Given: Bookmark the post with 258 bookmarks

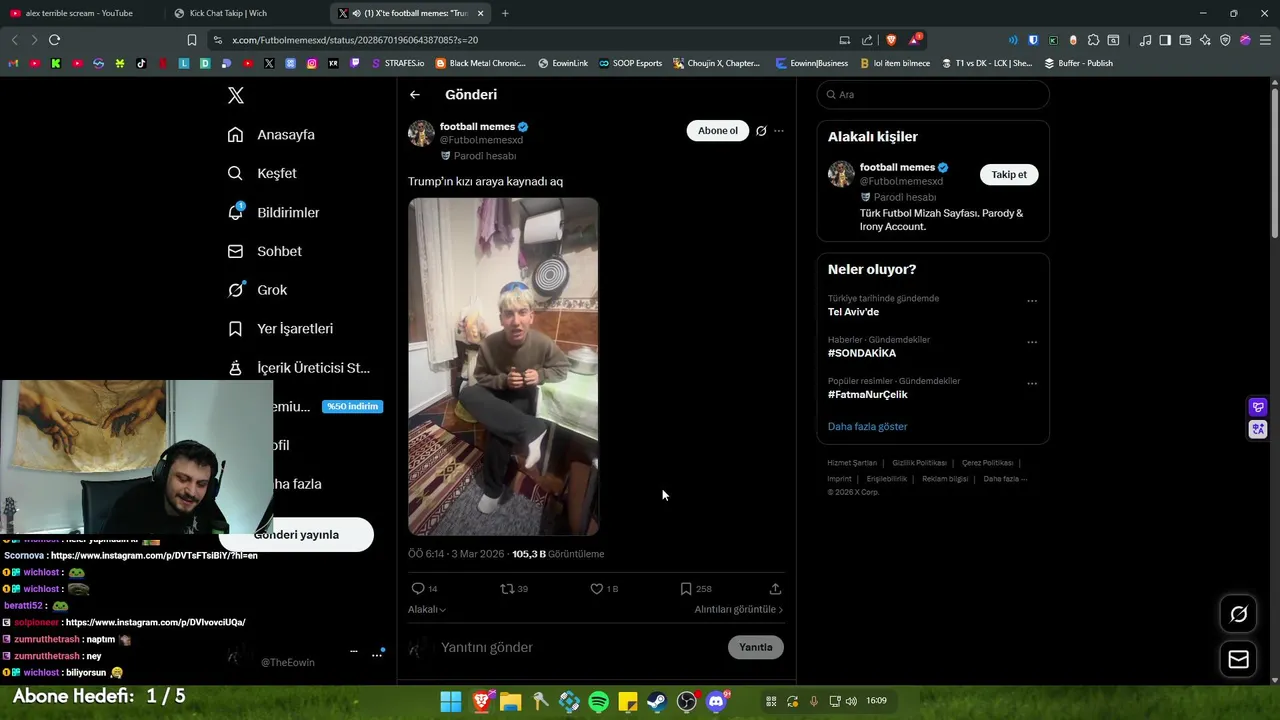Looking at the screenshot, I should coord(686,589).
